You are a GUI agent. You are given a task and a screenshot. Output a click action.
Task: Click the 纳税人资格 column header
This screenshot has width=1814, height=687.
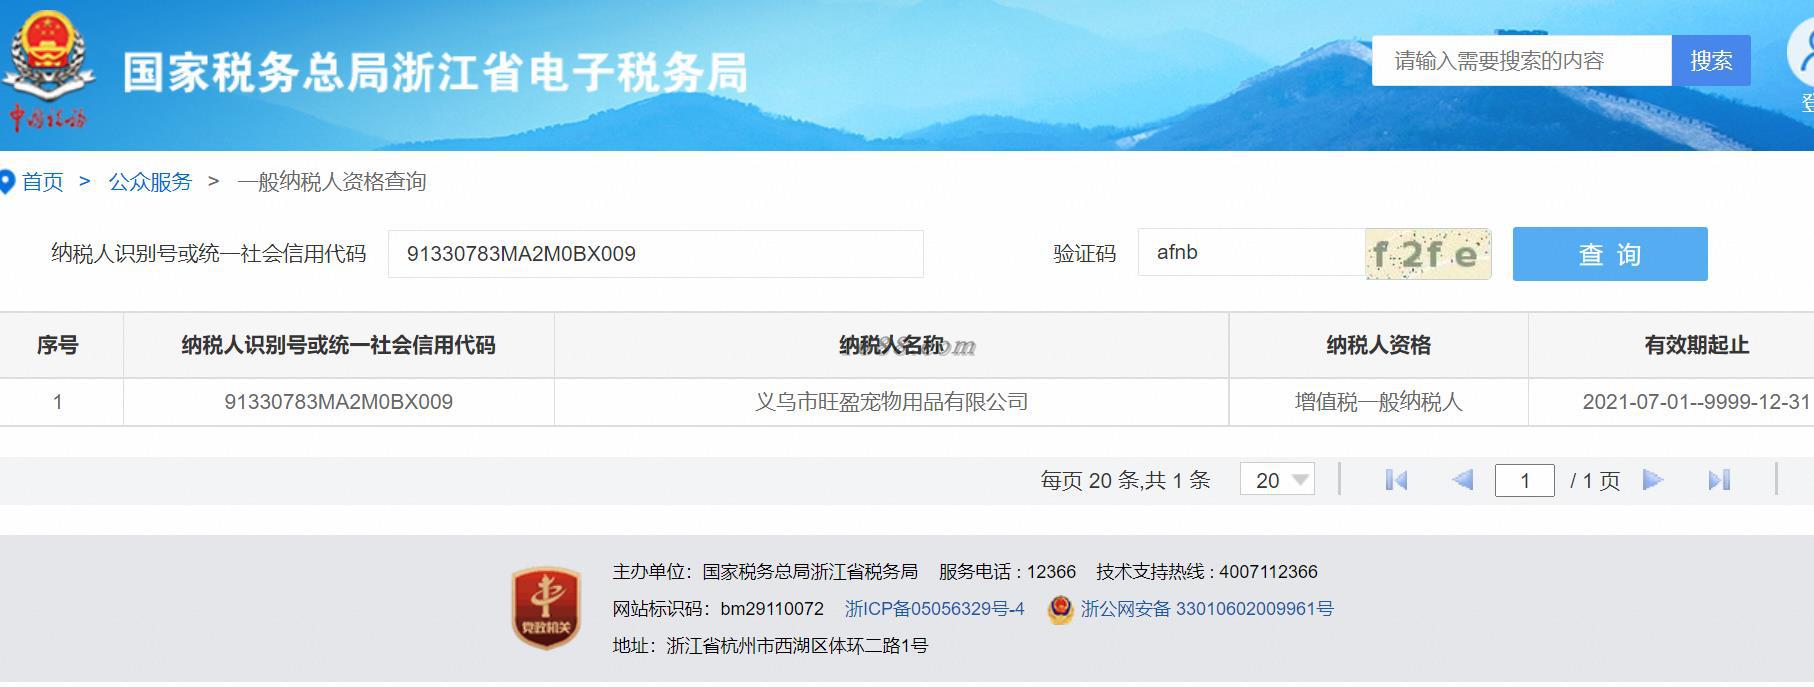point(1379,345)
